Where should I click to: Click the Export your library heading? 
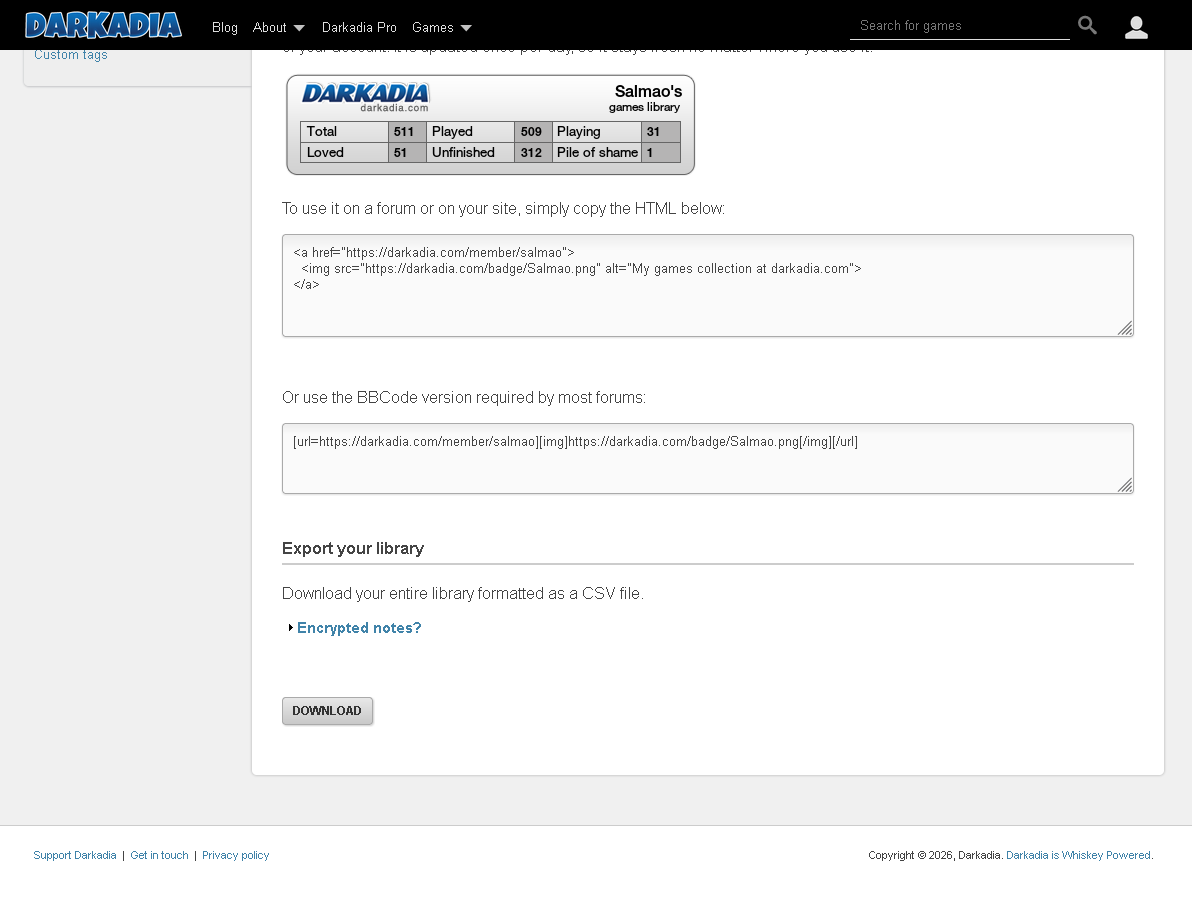click(x=353, y=549)
